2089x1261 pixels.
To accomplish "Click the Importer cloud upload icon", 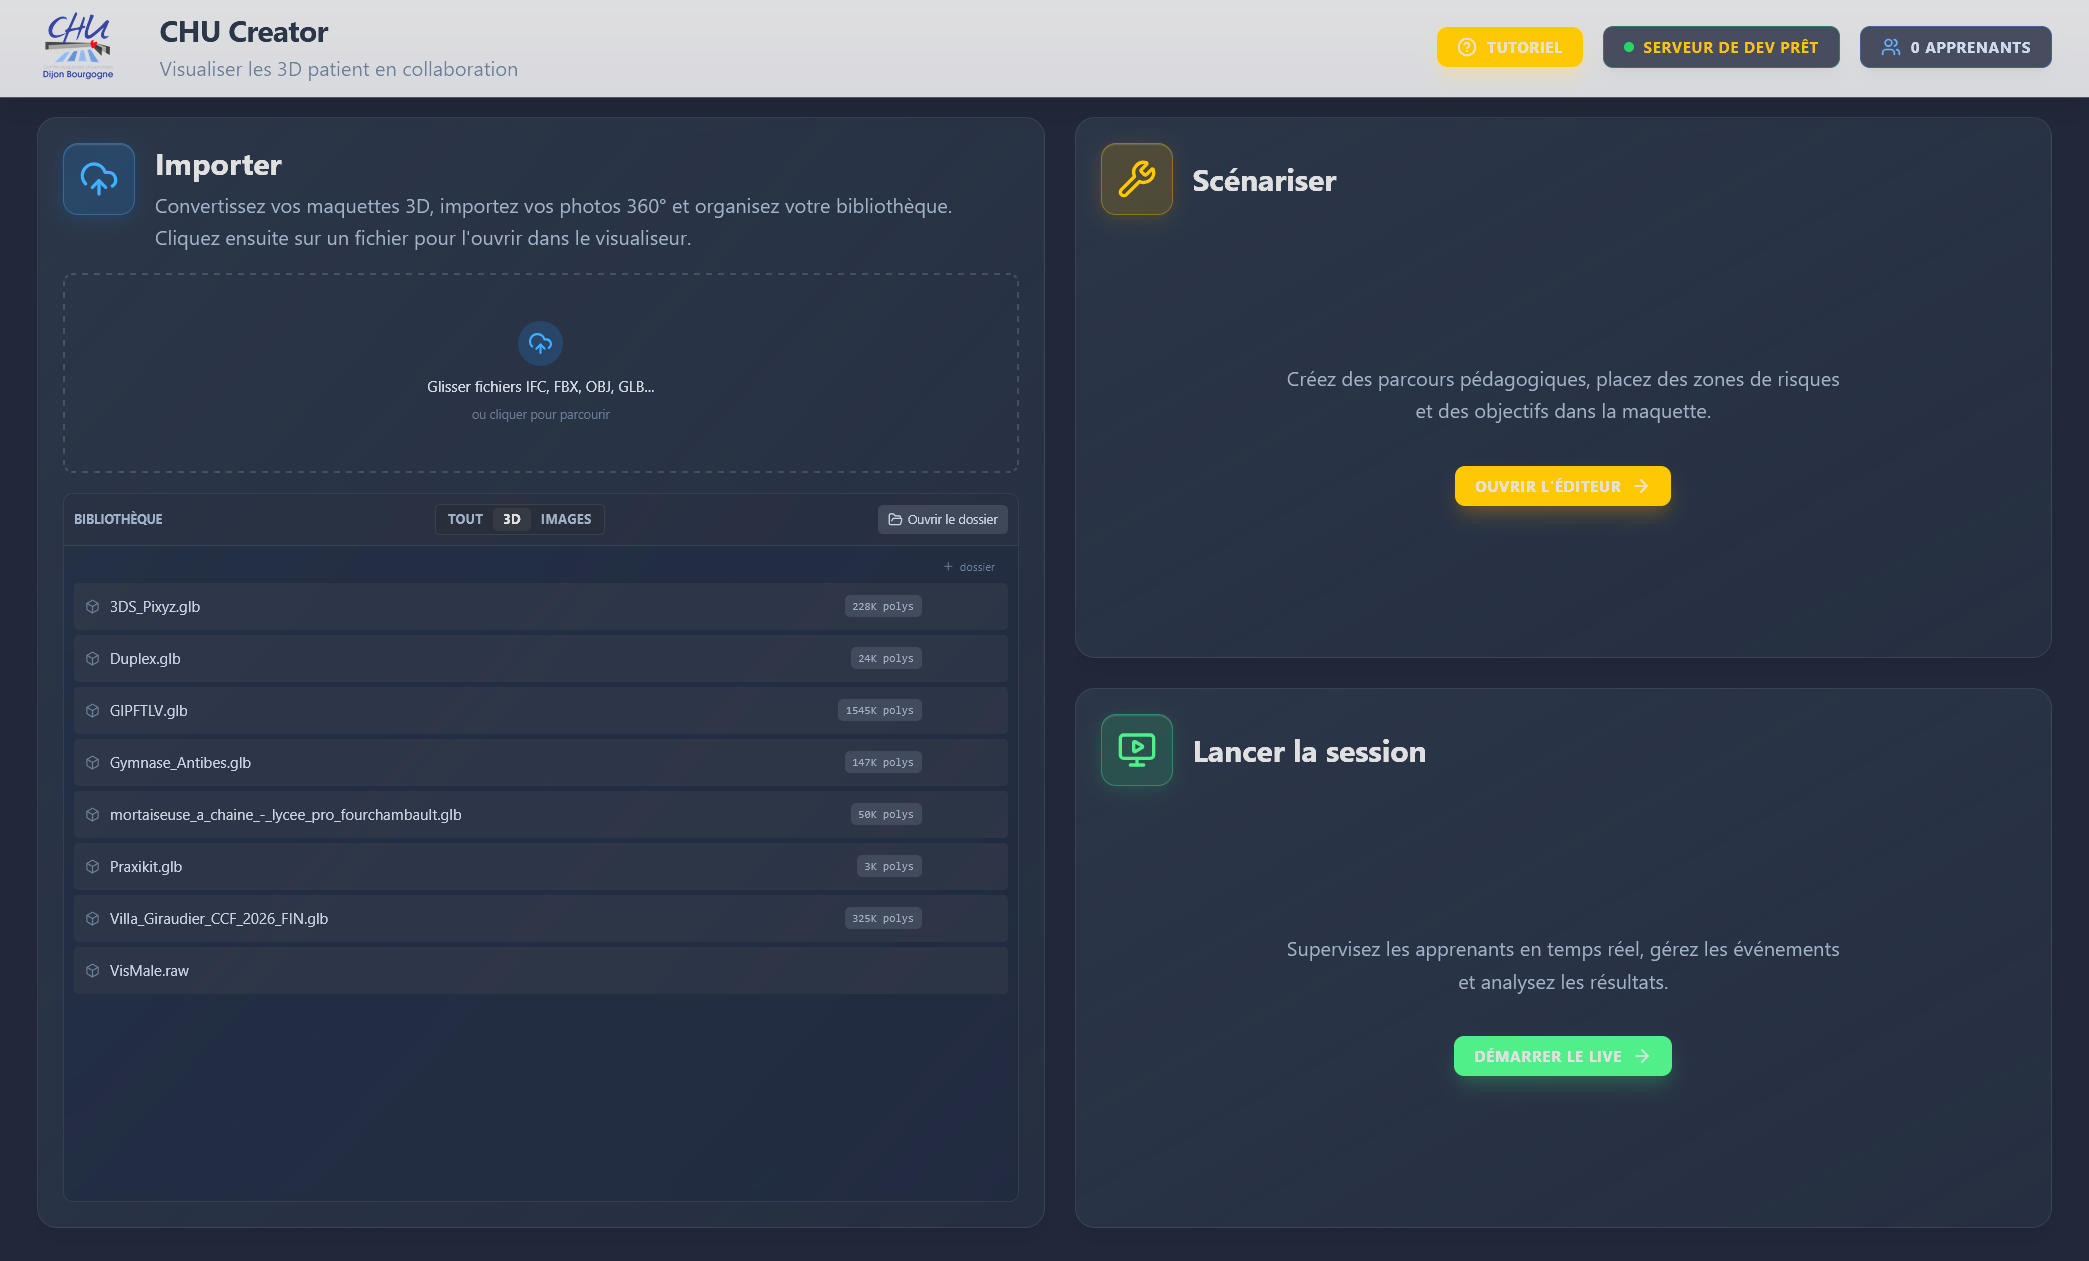I will coord(99,179).
